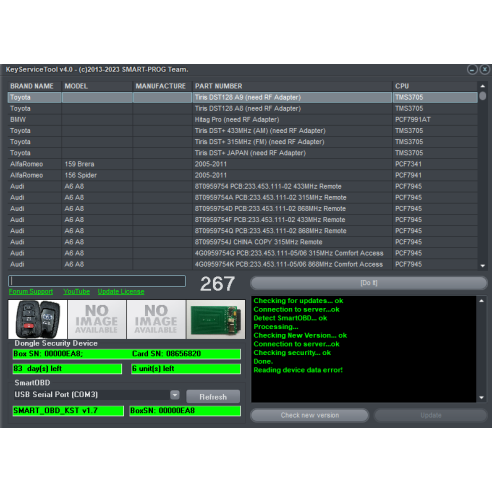Screen dimensions: 492x492
Task: Open the USB Serial Port (COM3) dropdown
Action: pyautogui.click(x=175, y=395)
